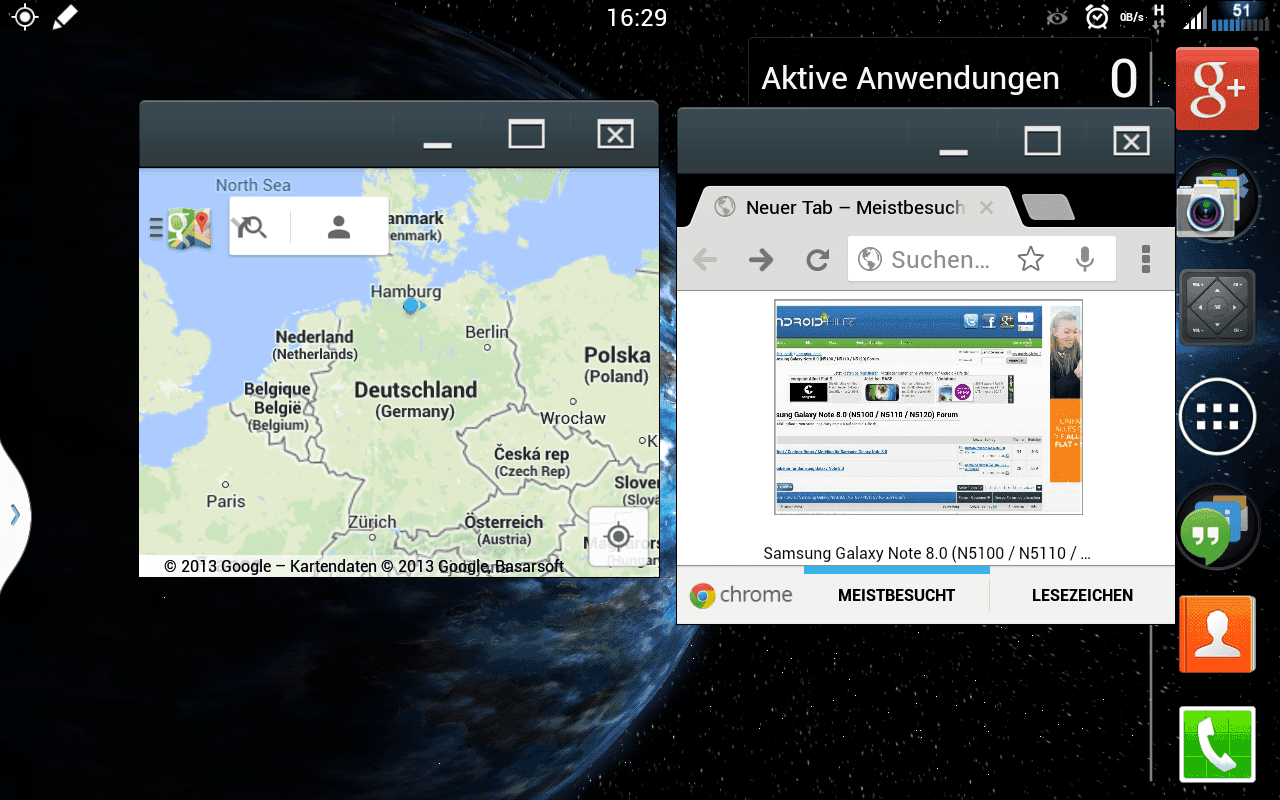The width and height of the screenshot is (1280, 800).
Task: Bookmark page with the star icon
Action: [x=1030, y=260]
